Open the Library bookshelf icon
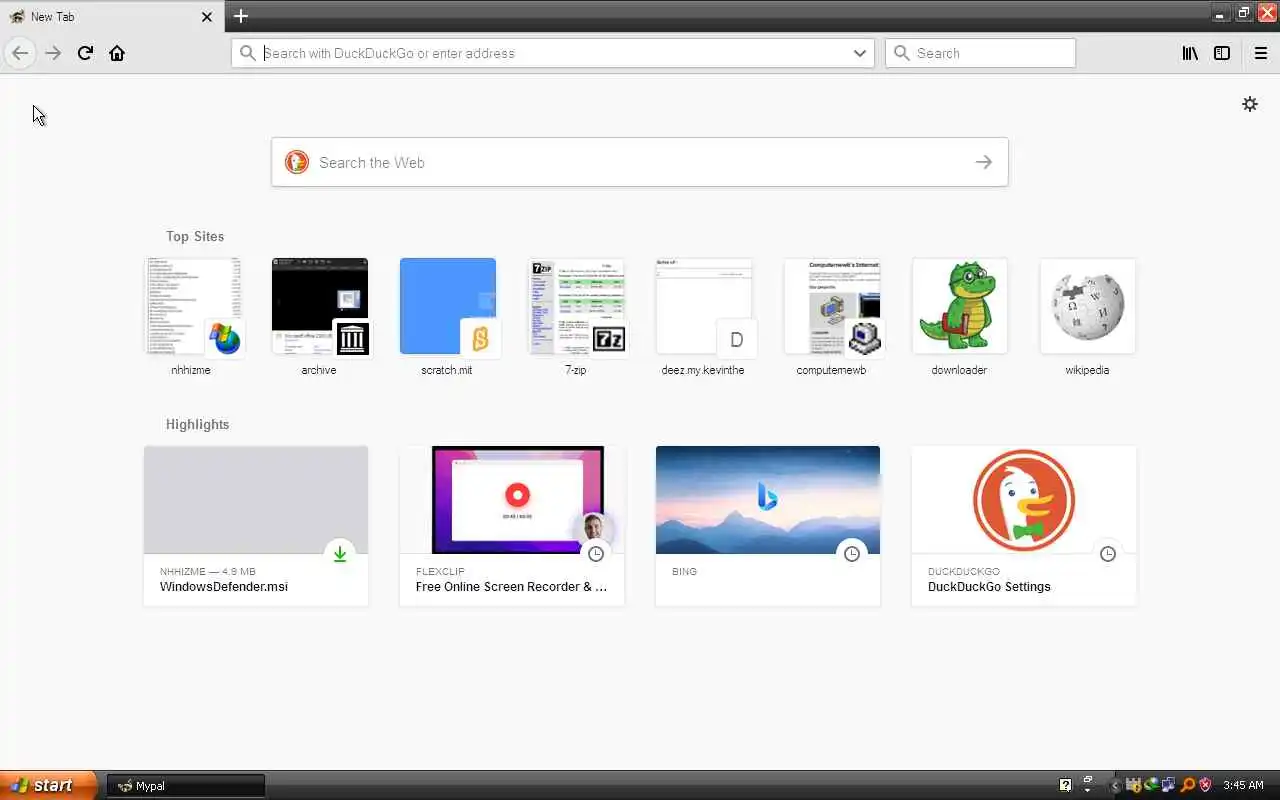Image resolution: width=1280 pixels, height=800 pixels. pos(1190,53)
